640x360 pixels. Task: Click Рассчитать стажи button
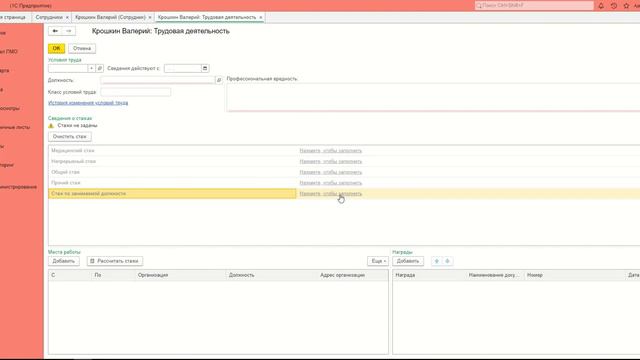coord(115,261)
